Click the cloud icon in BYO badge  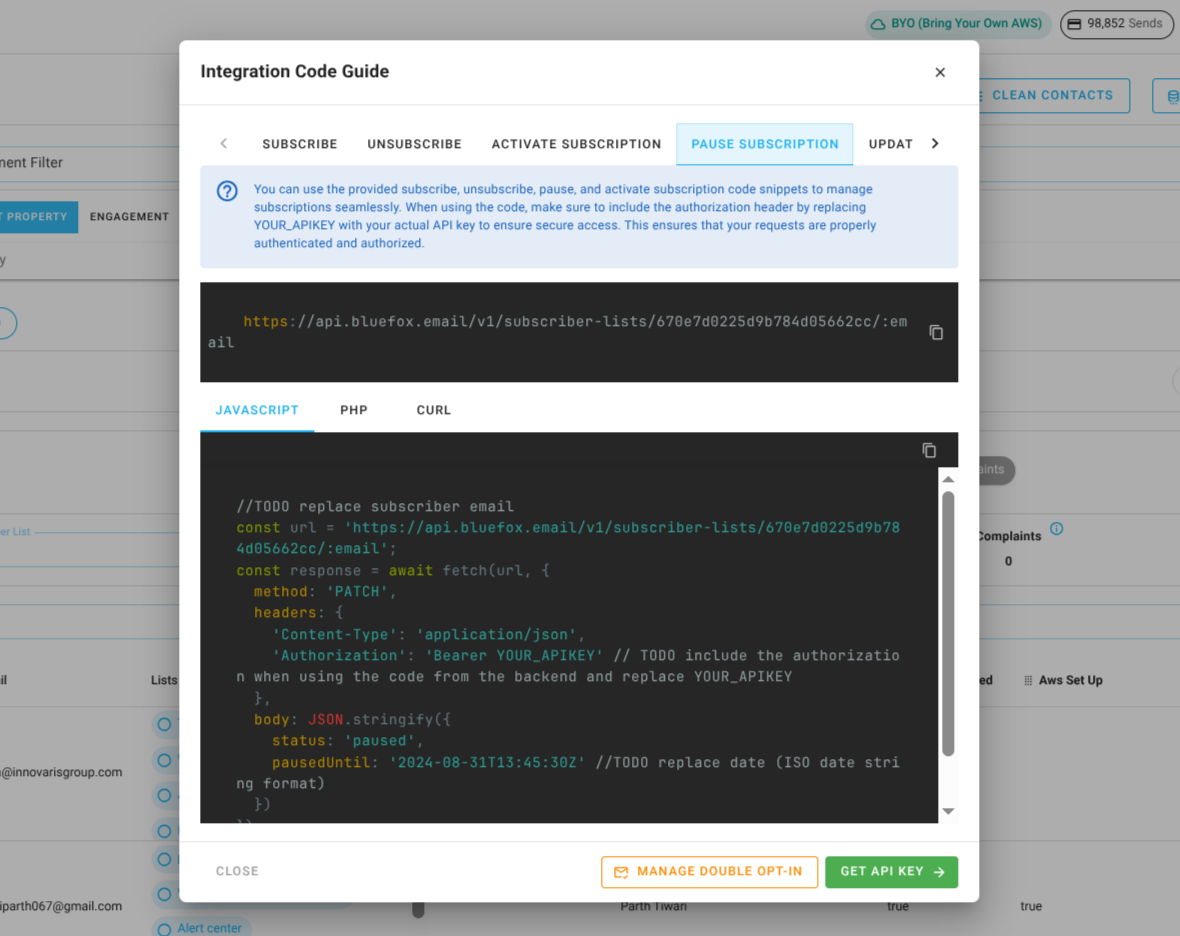[877, 24]
